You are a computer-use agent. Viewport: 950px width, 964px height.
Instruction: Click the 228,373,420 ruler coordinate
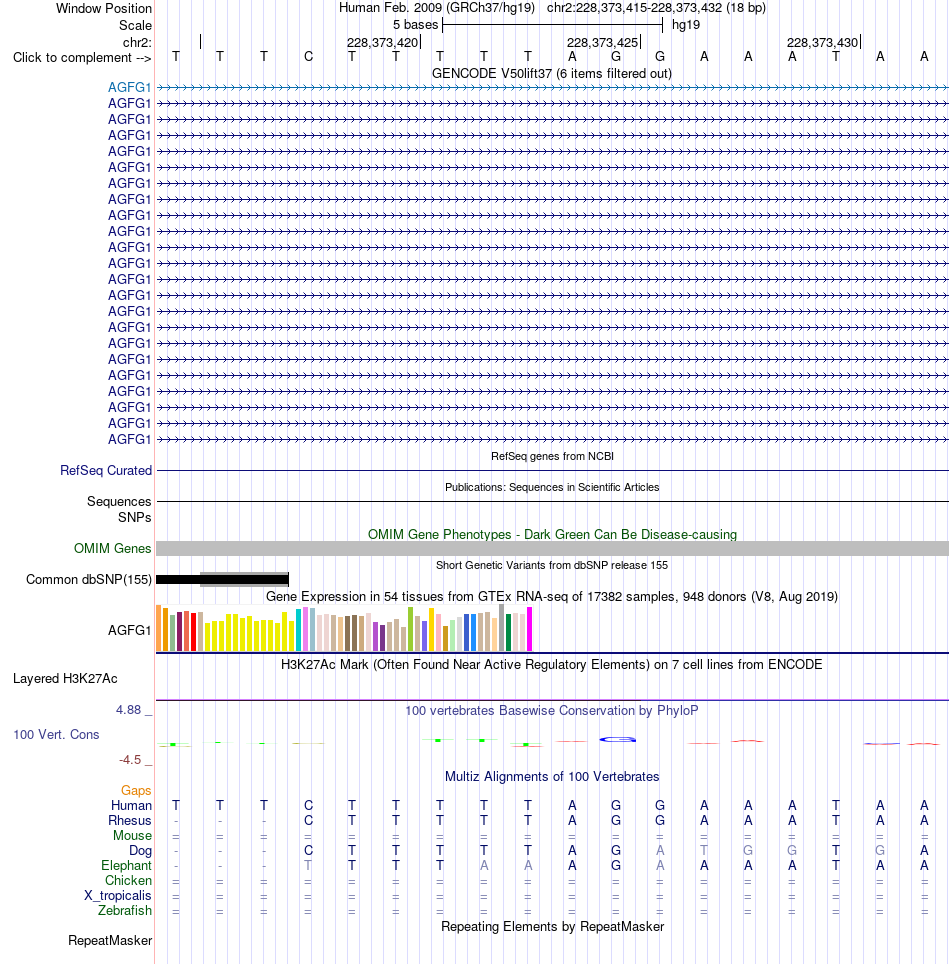coord(382,42)
